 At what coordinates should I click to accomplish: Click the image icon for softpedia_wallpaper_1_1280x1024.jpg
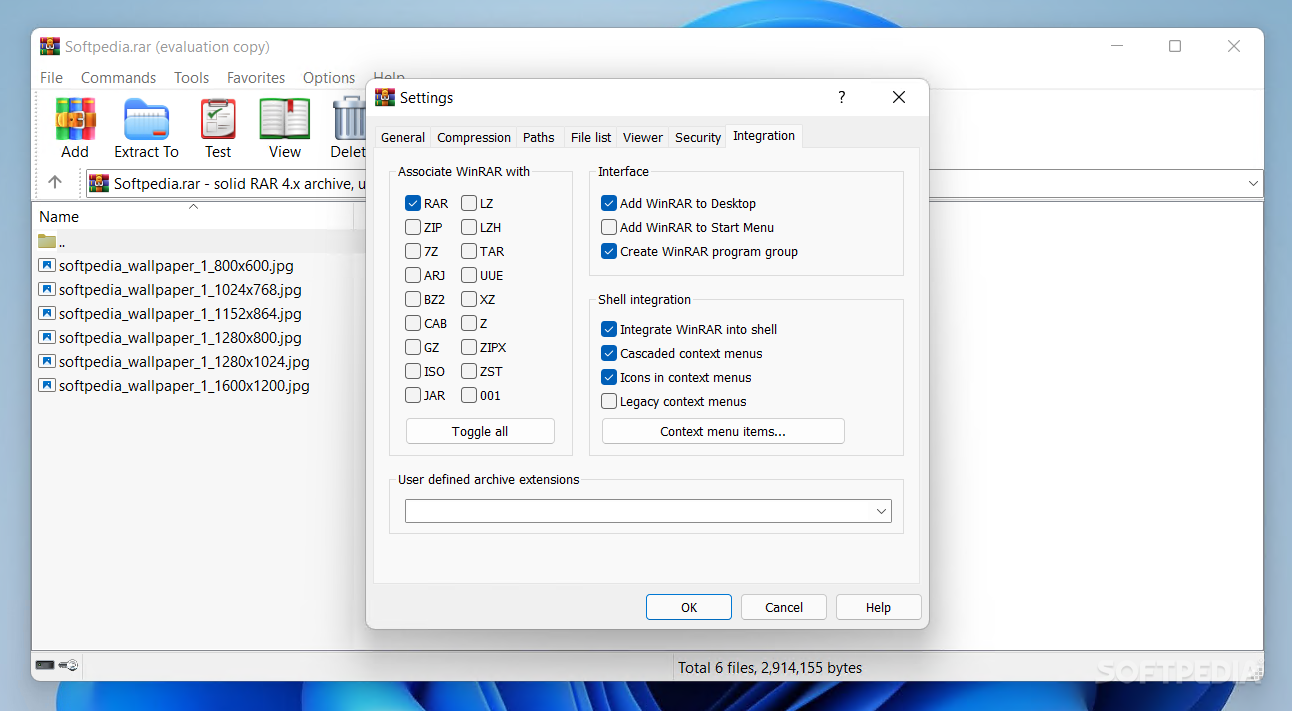(47, 361)
